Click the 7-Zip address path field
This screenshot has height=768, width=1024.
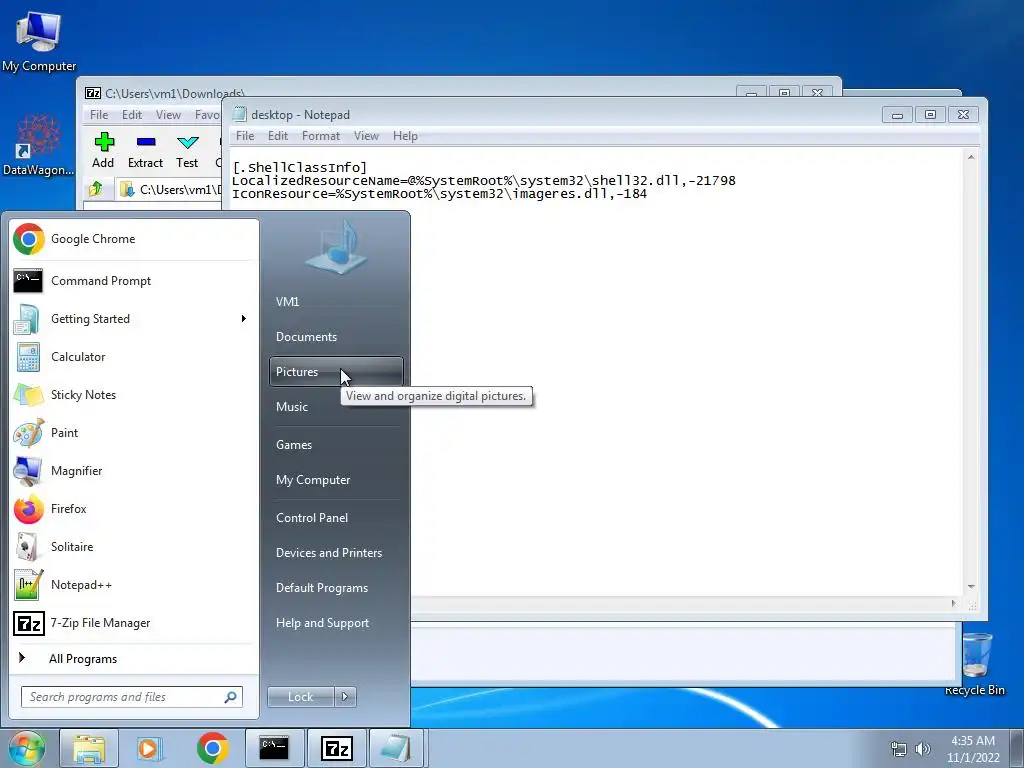point(171,189)
